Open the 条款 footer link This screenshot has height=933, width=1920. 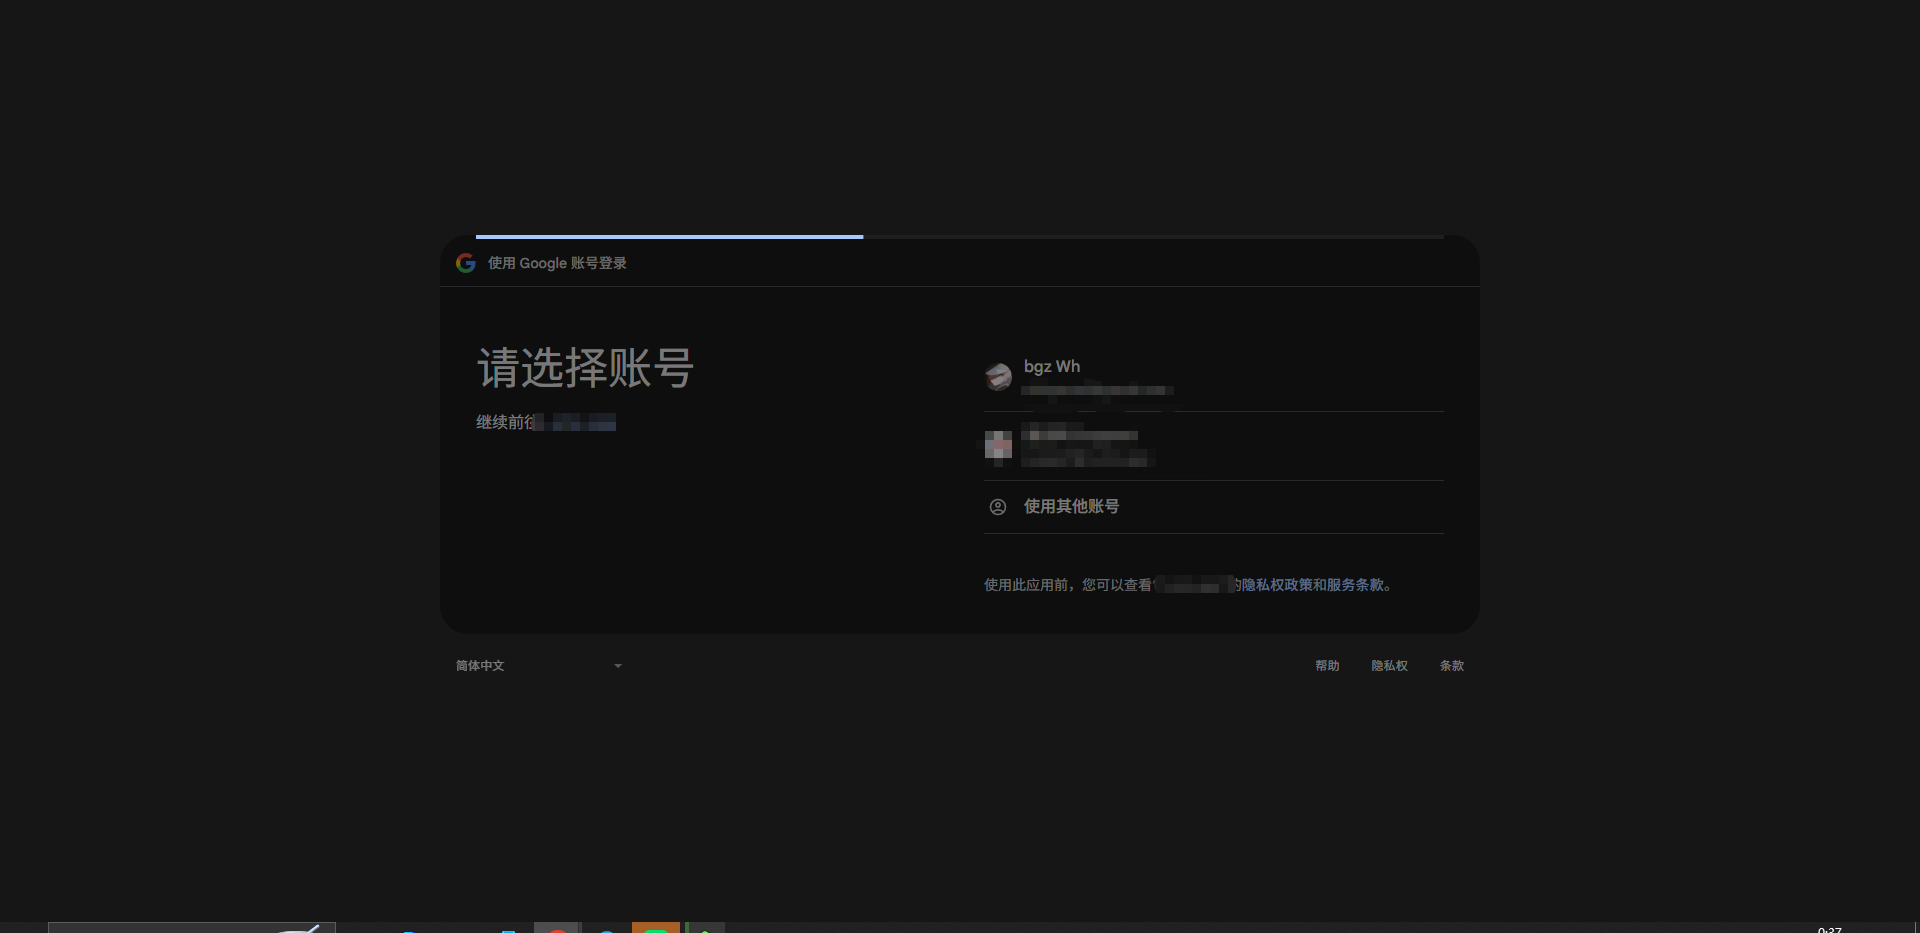pyautogui.click(x=1451, y=666)
